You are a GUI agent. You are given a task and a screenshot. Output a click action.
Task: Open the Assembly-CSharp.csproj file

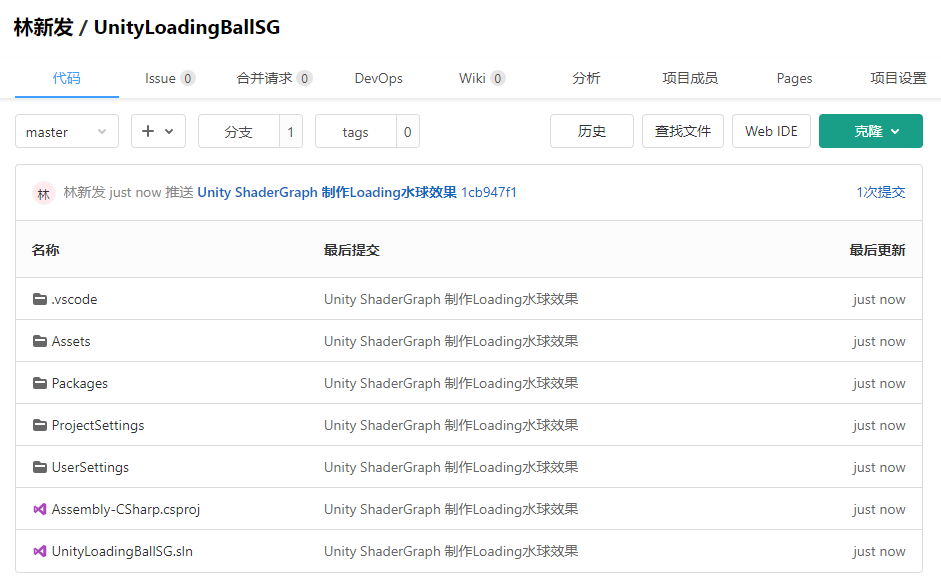click(126, 509)
